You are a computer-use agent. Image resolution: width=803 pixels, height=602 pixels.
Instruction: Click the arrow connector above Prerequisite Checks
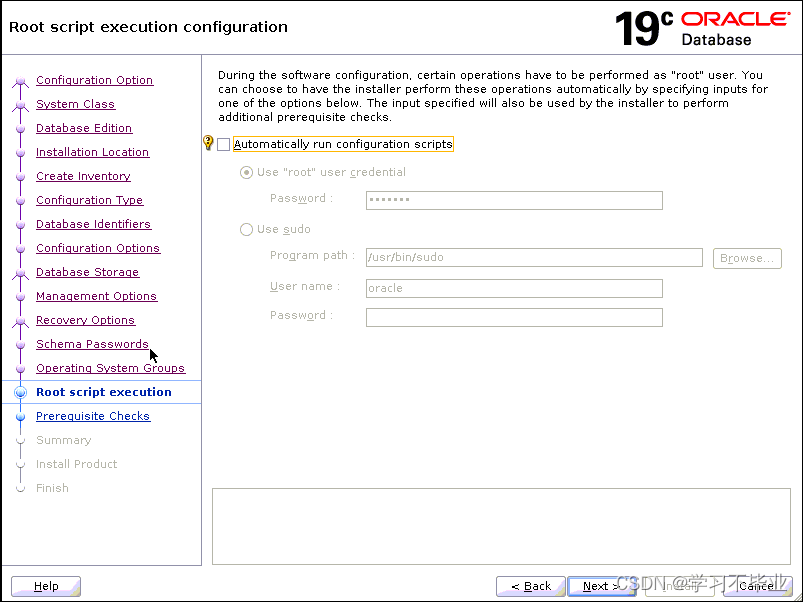pyautogui.click(x=22, y=405)
